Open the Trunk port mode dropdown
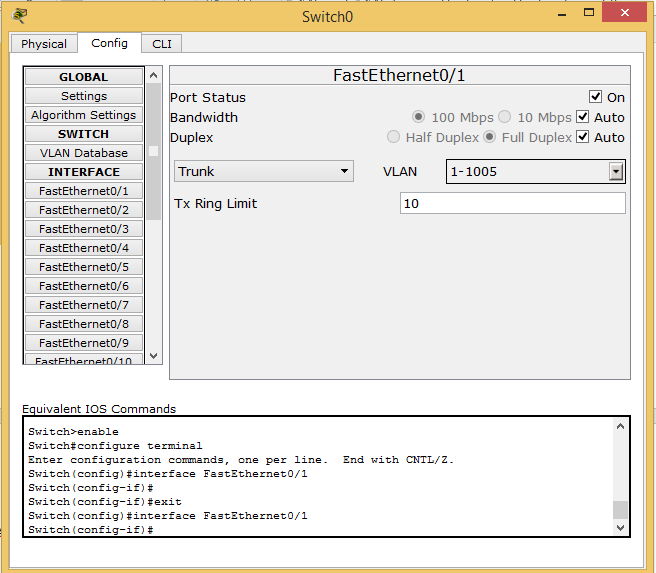 point(264,171)
